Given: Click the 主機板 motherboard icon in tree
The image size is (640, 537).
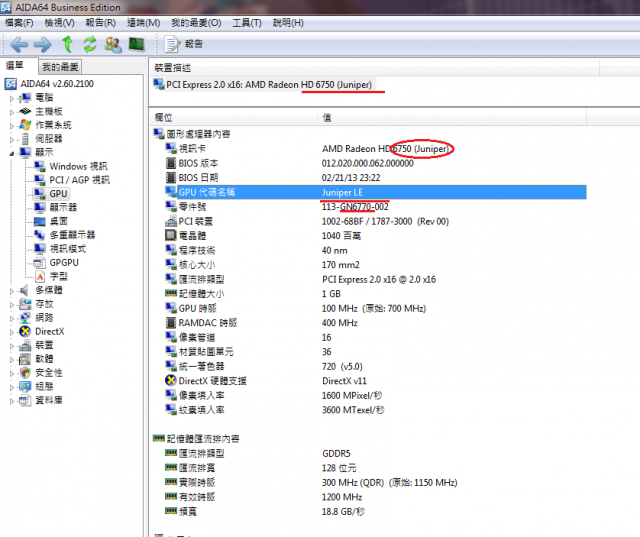Looking at the screenshot, I should (x=25, y=111).
